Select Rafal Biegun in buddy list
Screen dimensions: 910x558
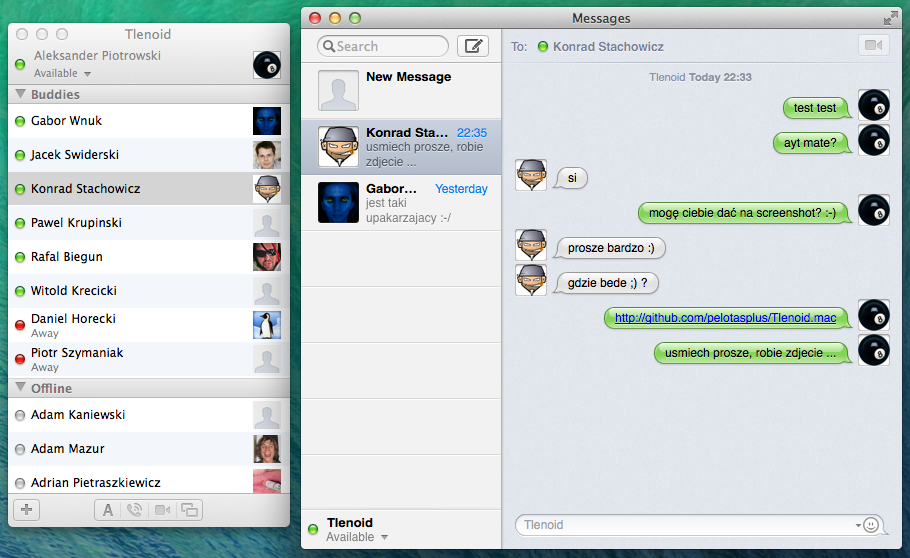pos(149,257)
